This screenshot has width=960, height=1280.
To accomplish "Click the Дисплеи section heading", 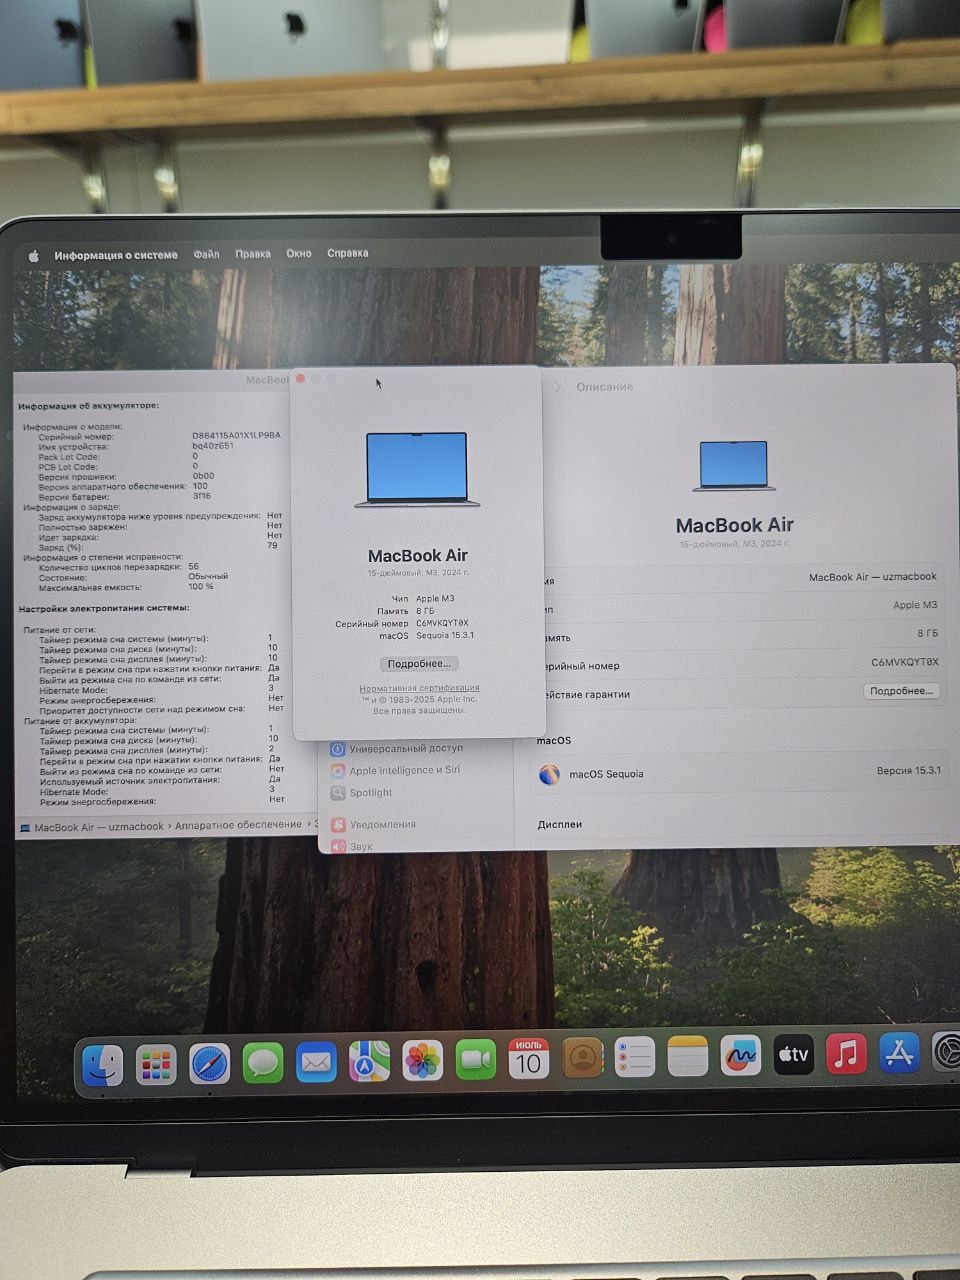I will pyautogui.click(x=560, y=824).
